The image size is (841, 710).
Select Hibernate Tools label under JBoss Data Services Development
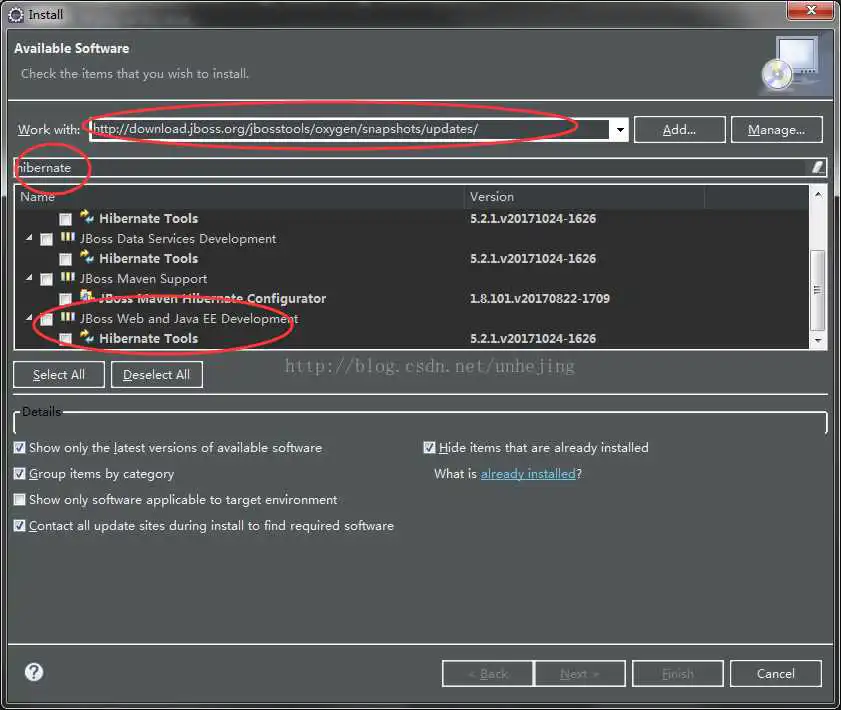(x=149, y=258)
